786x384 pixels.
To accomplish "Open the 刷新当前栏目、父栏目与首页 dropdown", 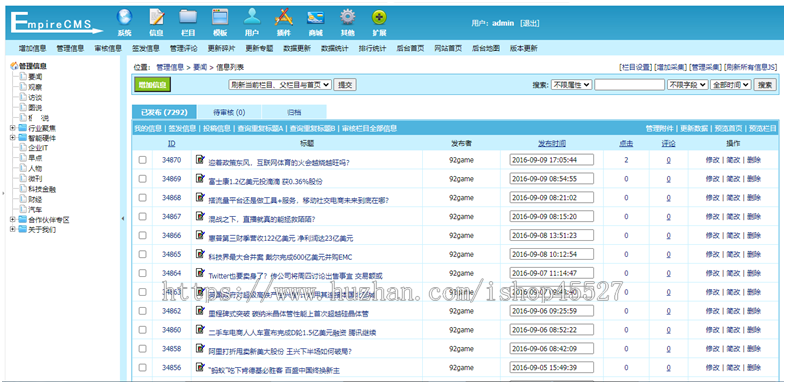I will click(x=280, y=85).
